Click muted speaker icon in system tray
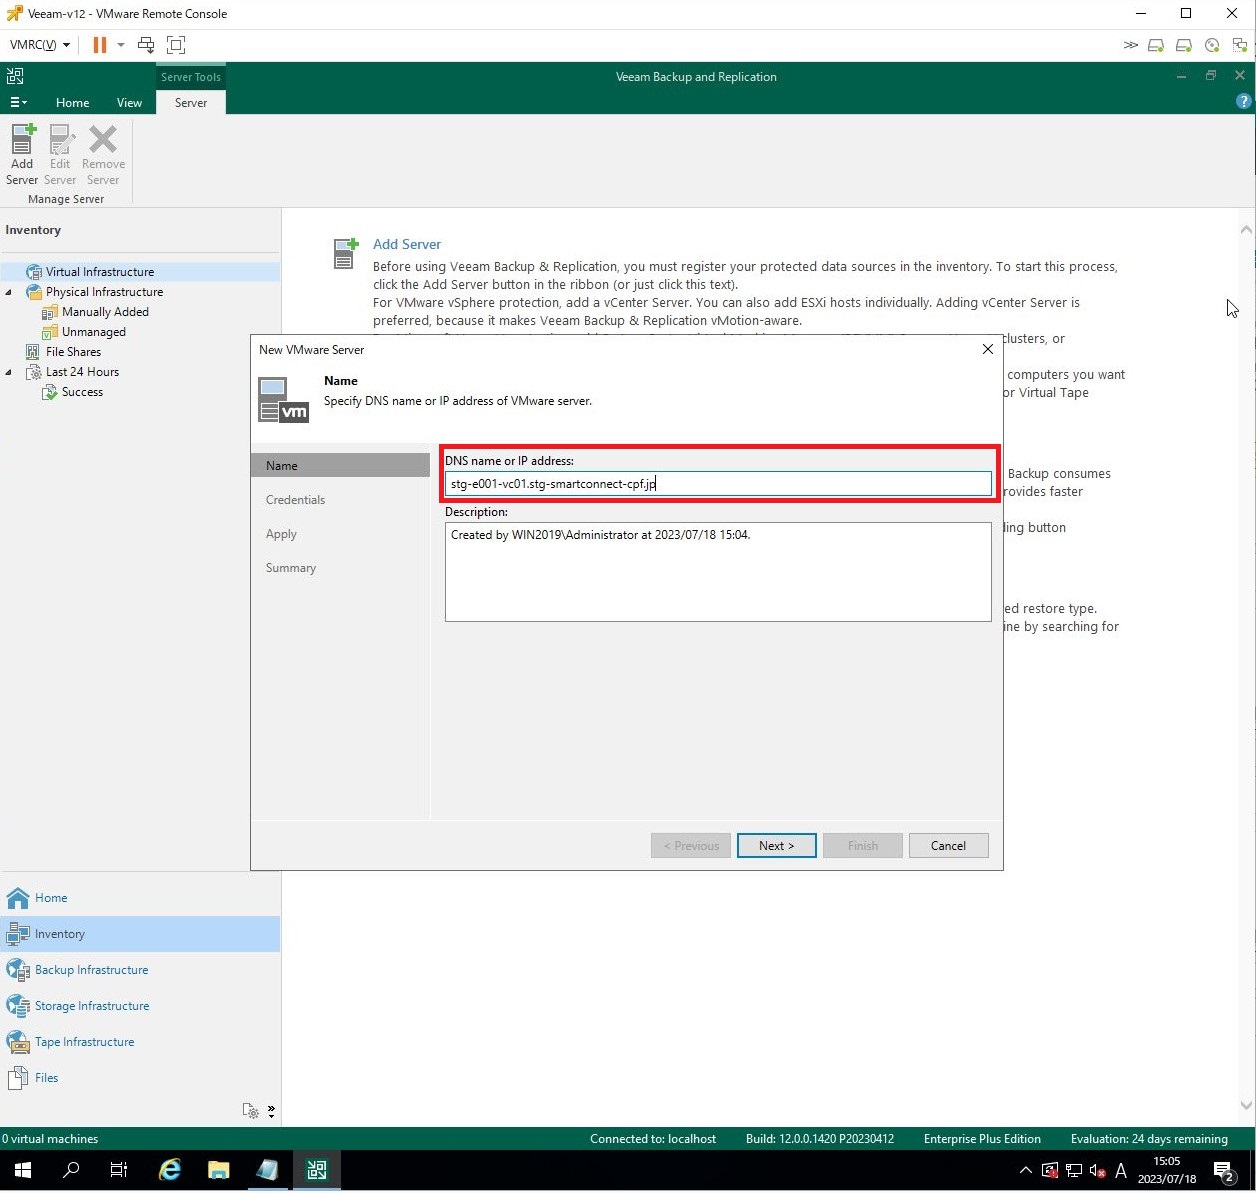 [x=1097, y=1171]
